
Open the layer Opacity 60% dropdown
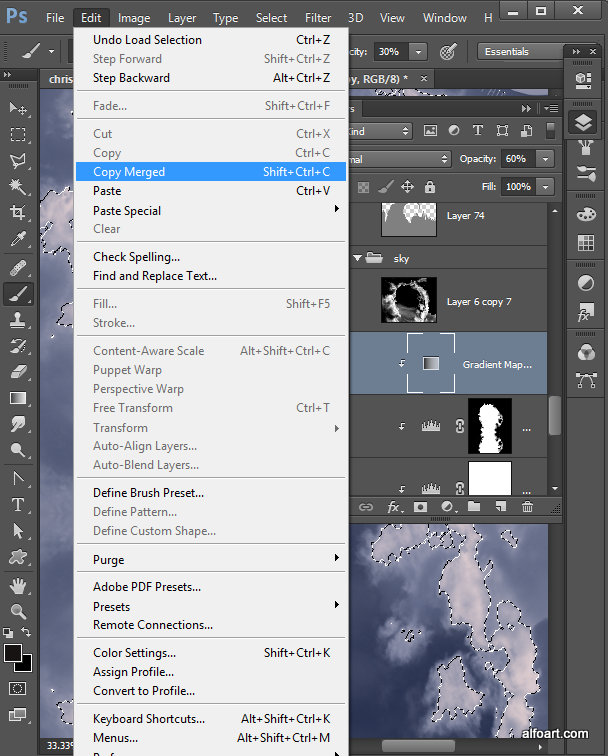(x=545, y=159)
